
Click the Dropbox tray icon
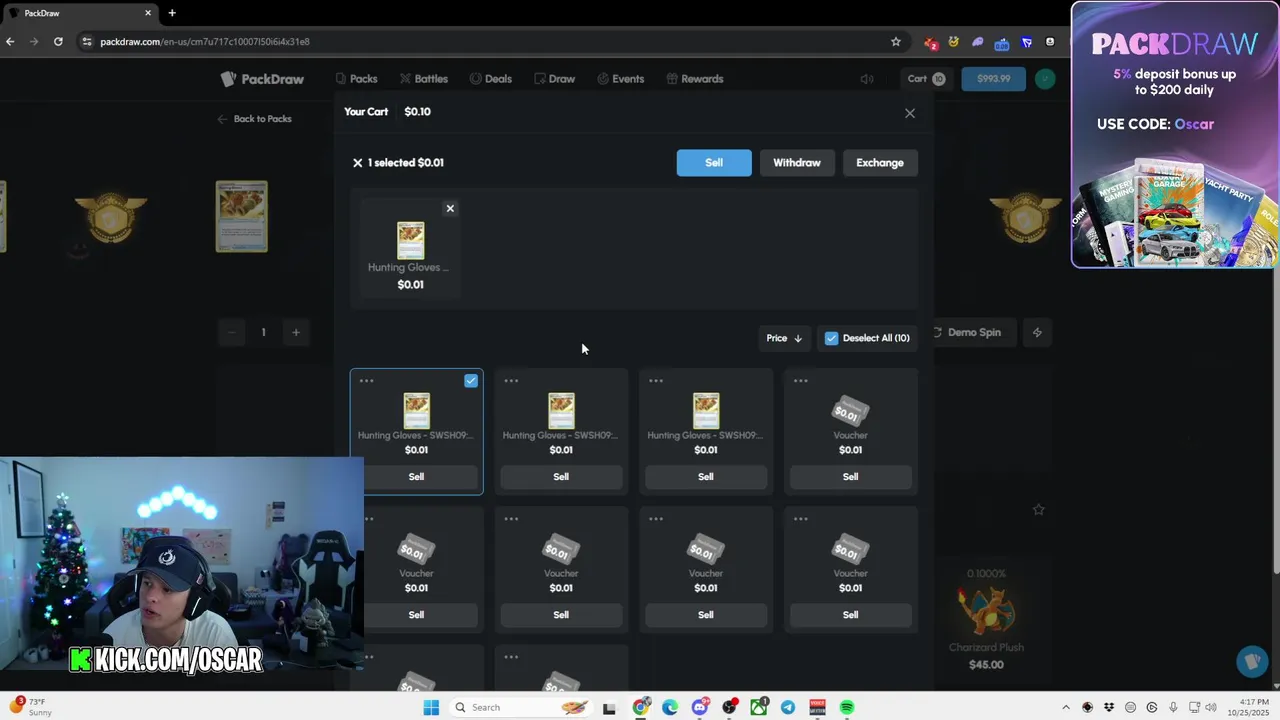(x=1109, y=707)
